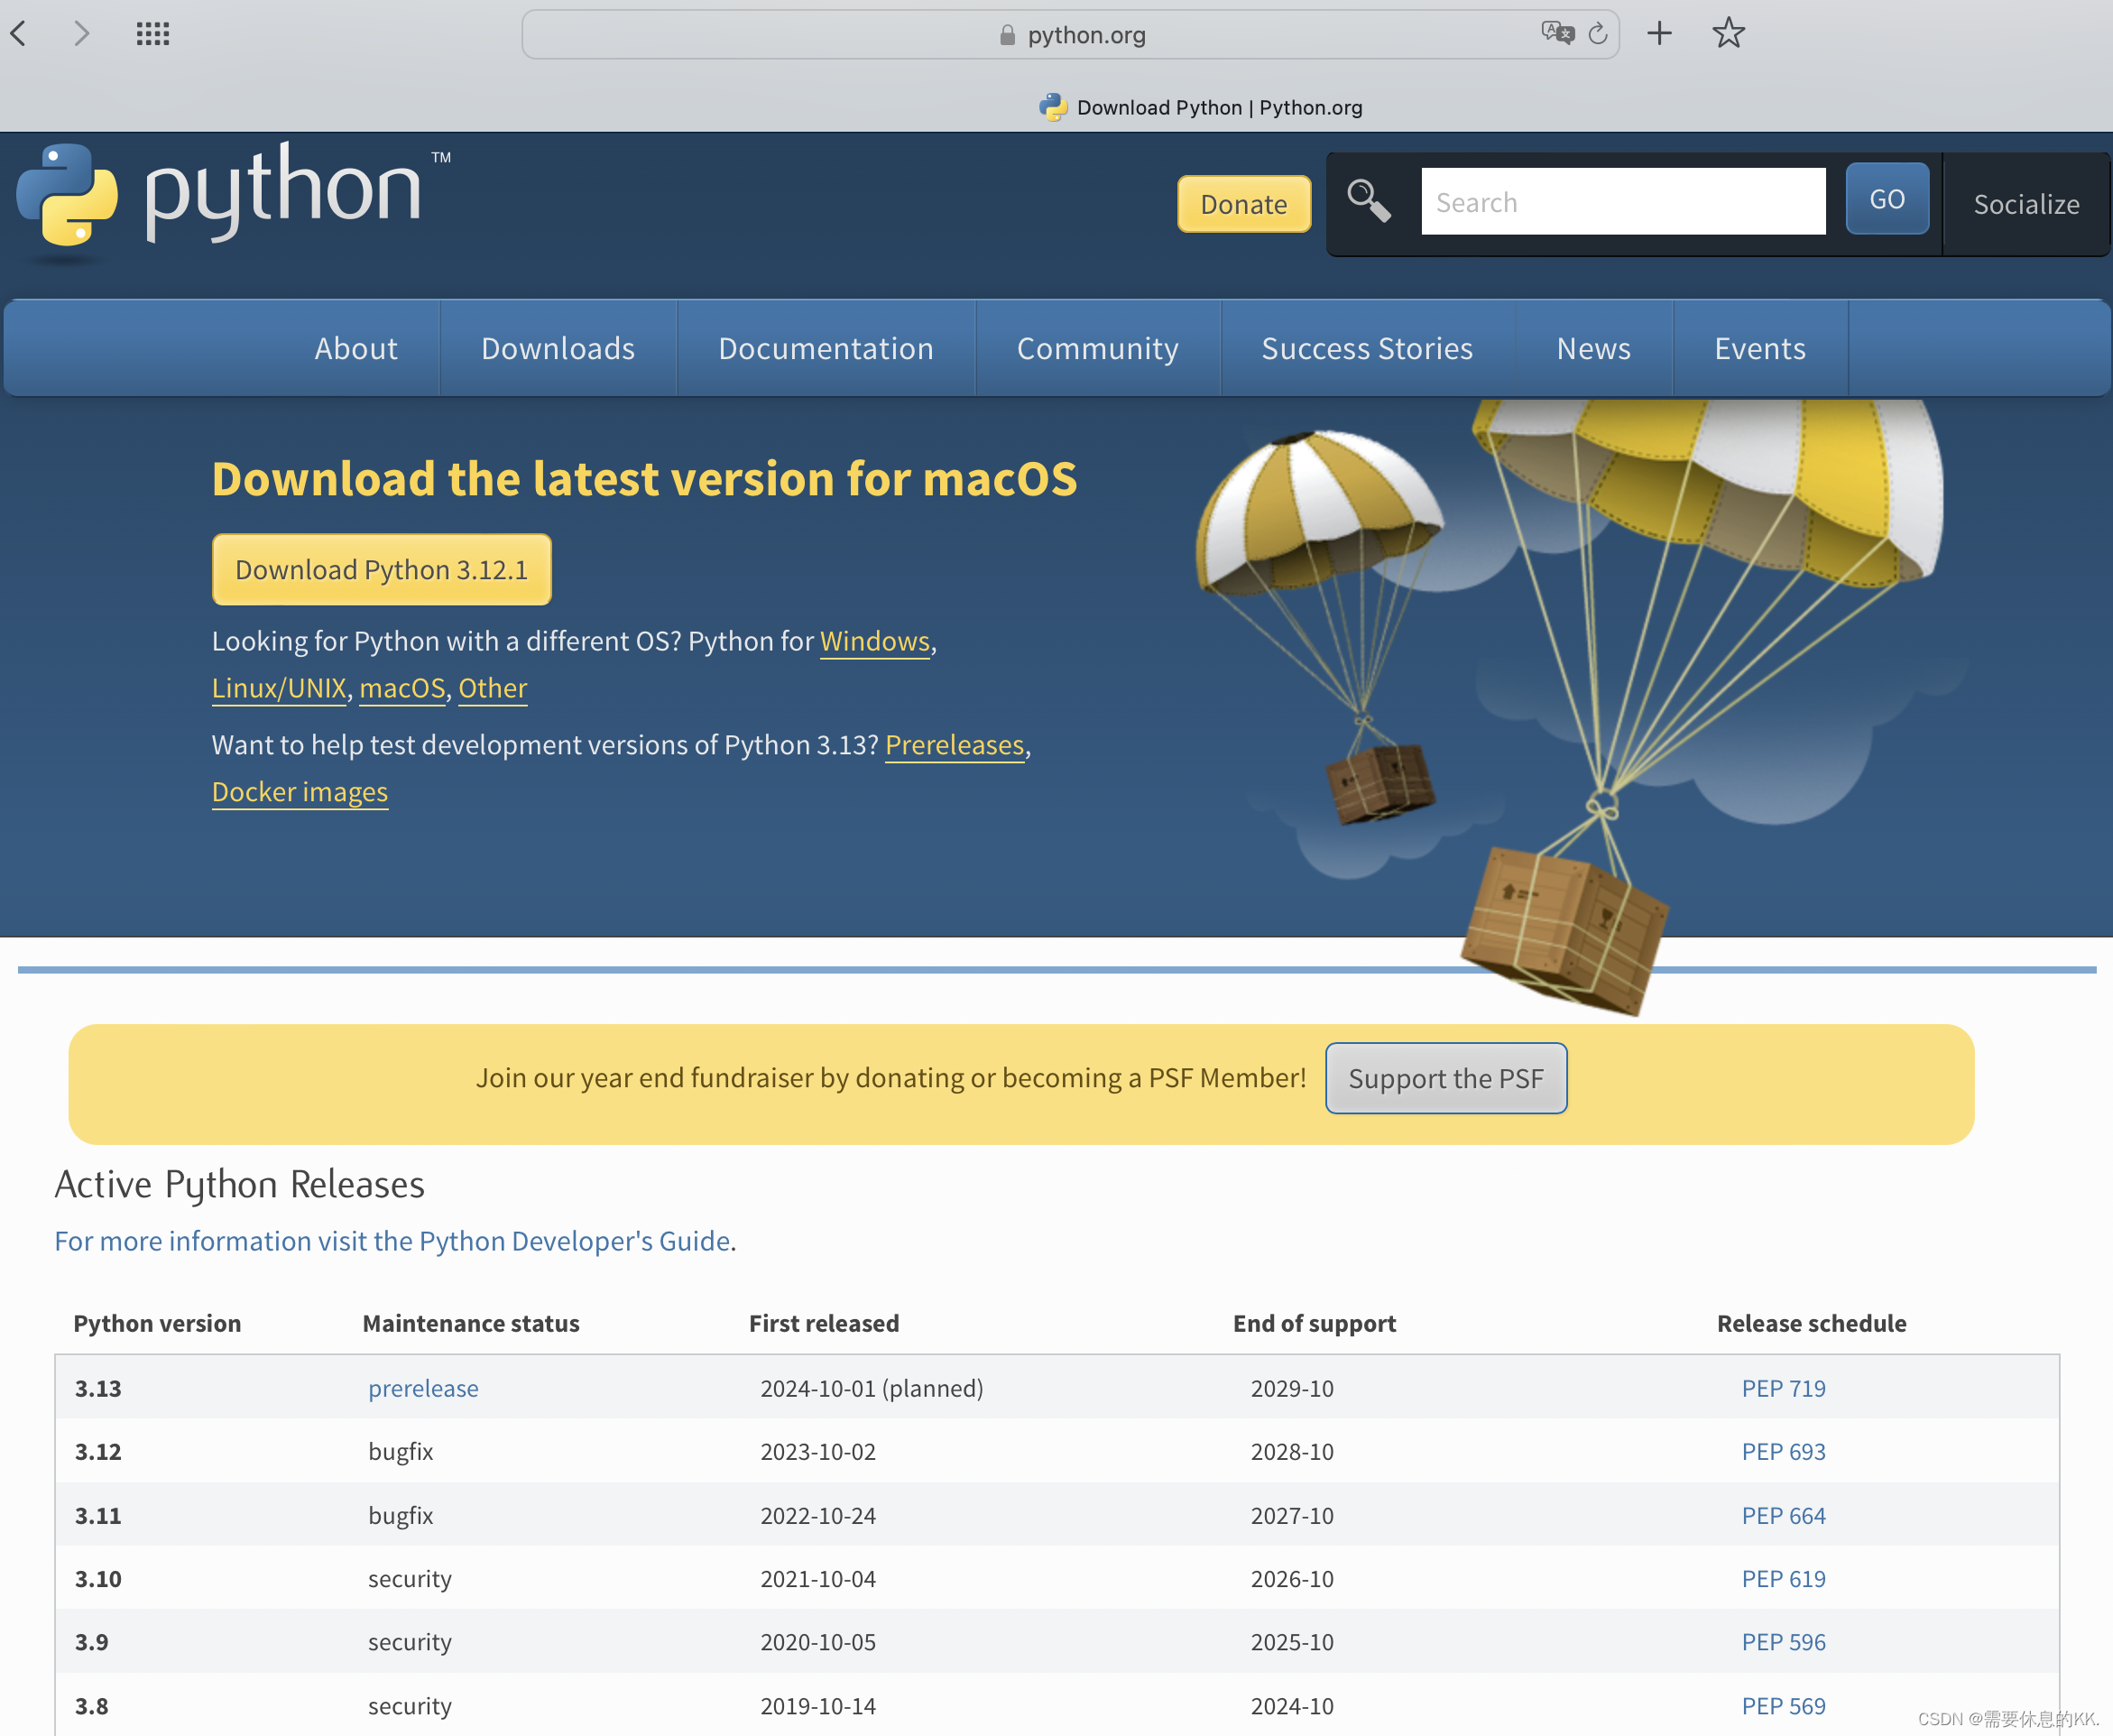2113x1736 pixels.
Task: Open the Community menu
Action: (x=1097, y=348)
